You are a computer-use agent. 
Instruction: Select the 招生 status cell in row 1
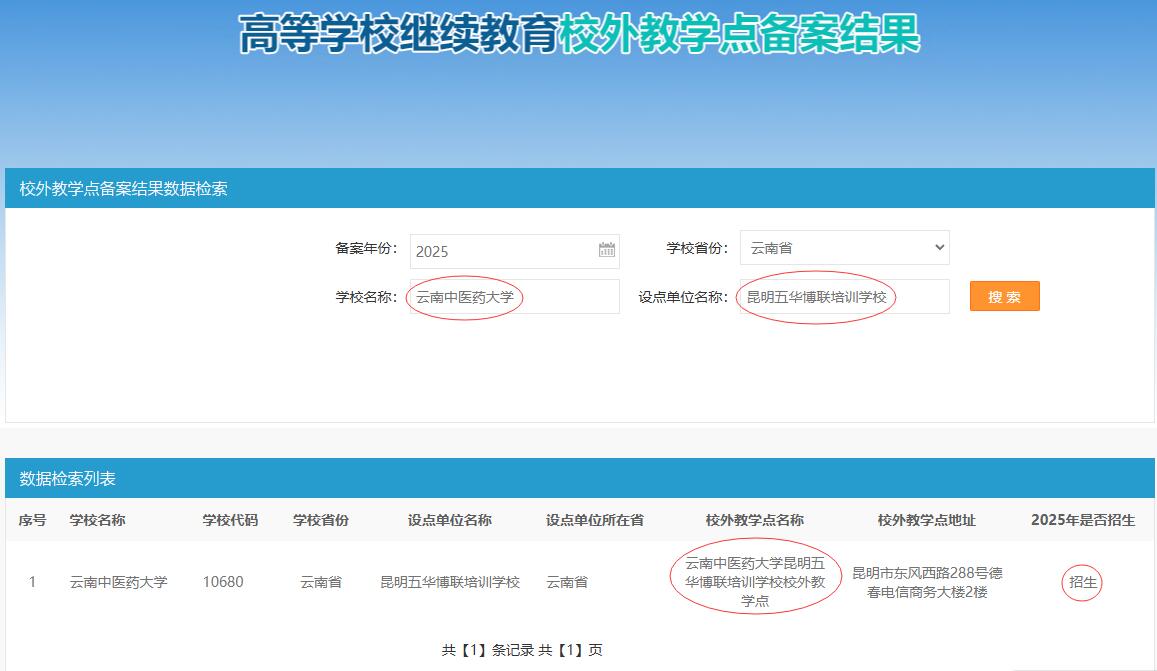[1082, 582]
